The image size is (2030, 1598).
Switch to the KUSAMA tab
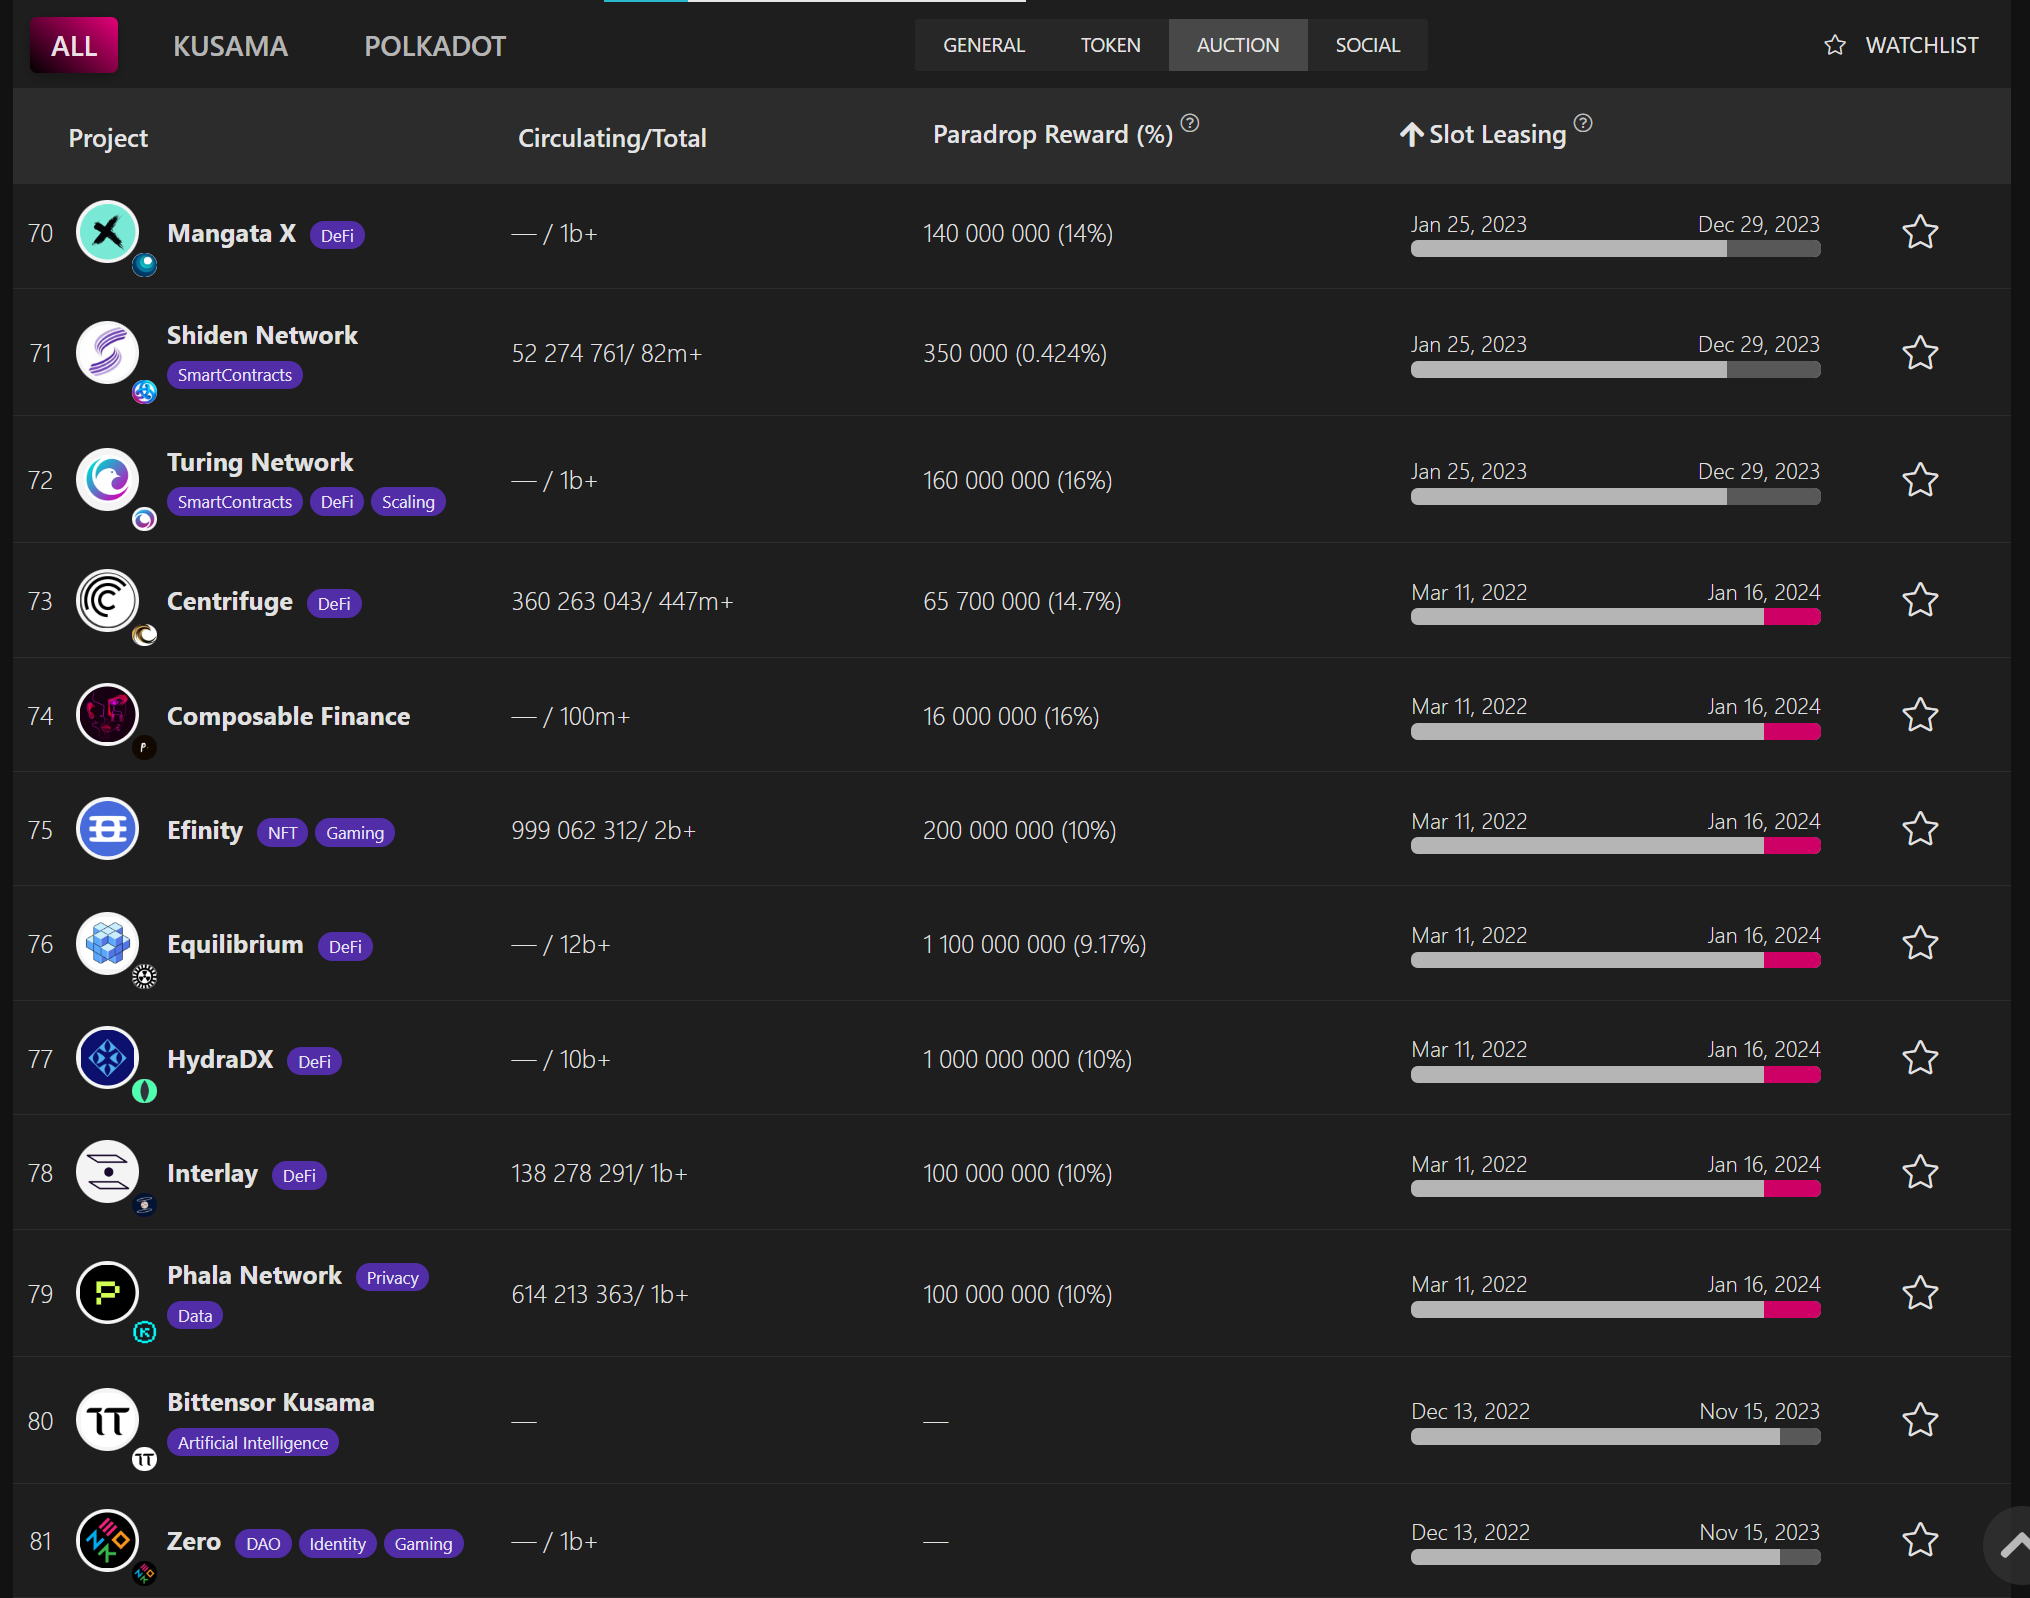[230, 46]
